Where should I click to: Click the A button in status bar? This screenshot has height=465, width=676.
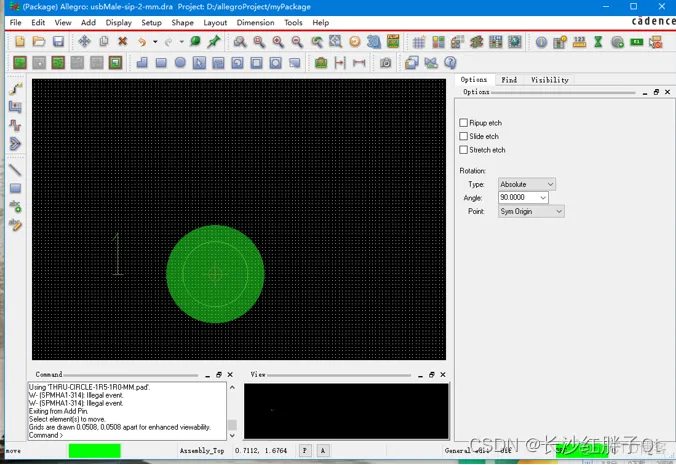322,450
